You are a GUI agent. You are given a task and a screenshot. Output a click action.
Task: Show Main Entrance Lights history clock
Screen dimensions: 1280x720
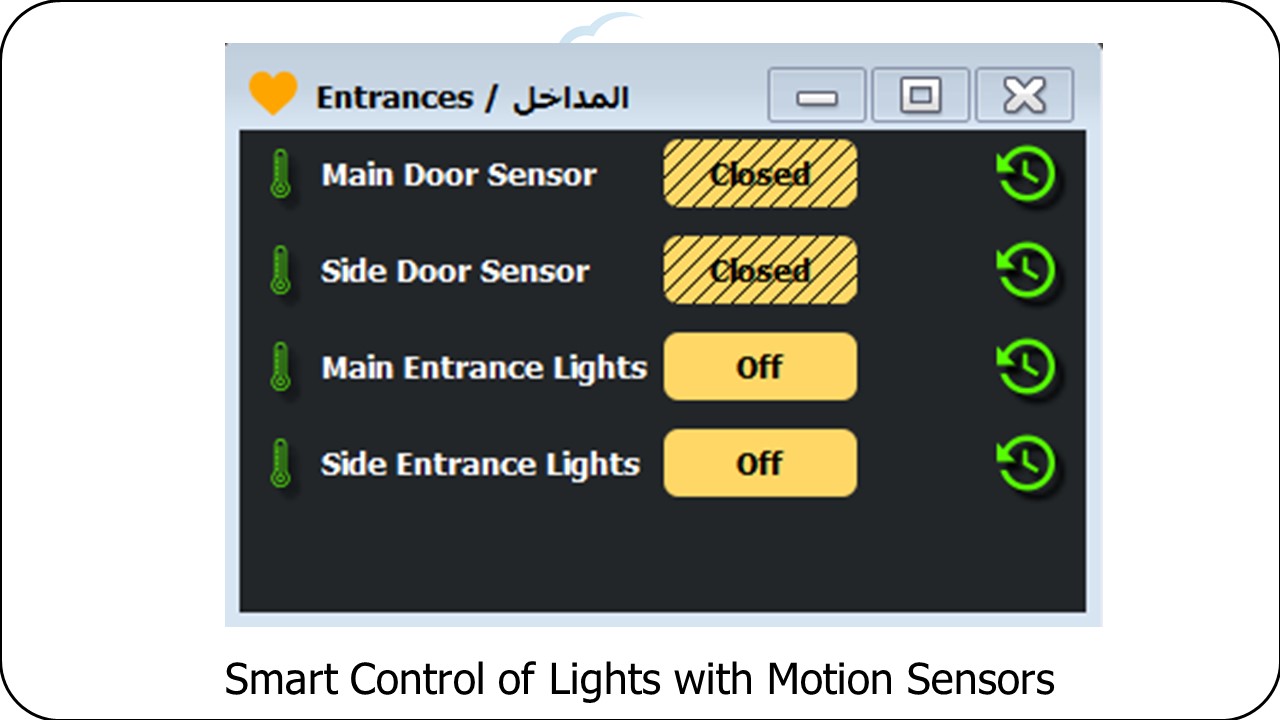coord(1026,367)
